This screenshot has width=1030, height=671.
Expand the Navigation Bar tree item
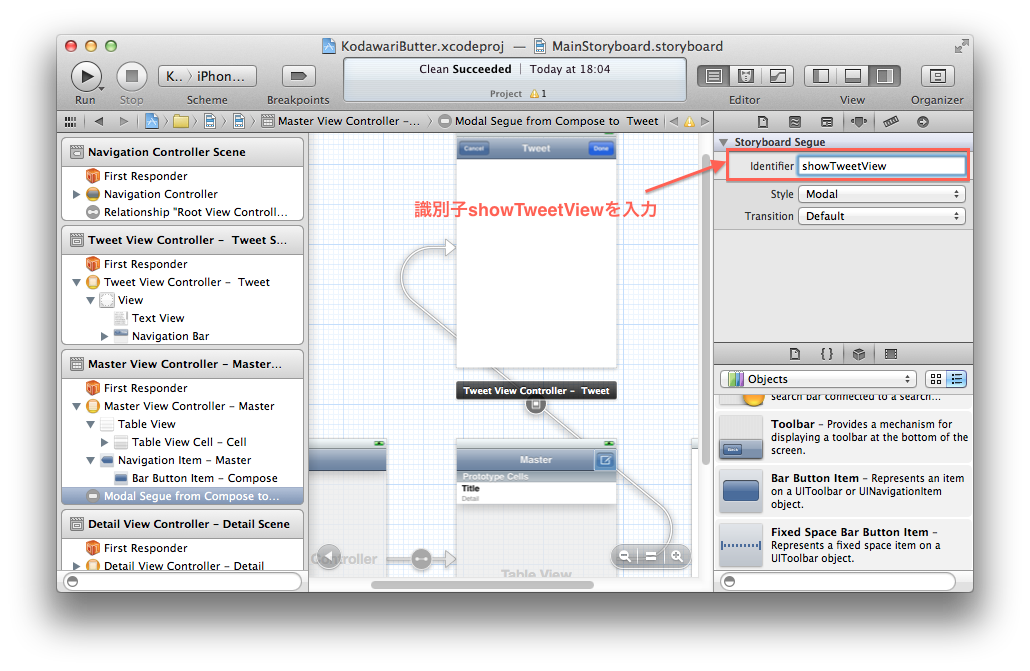pyautogui.click(x=104, y=336)
